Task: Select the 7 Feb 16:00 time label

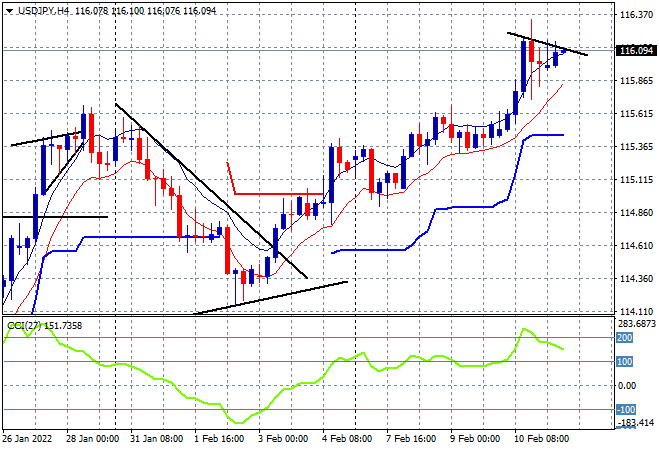Action: point(411,439)
